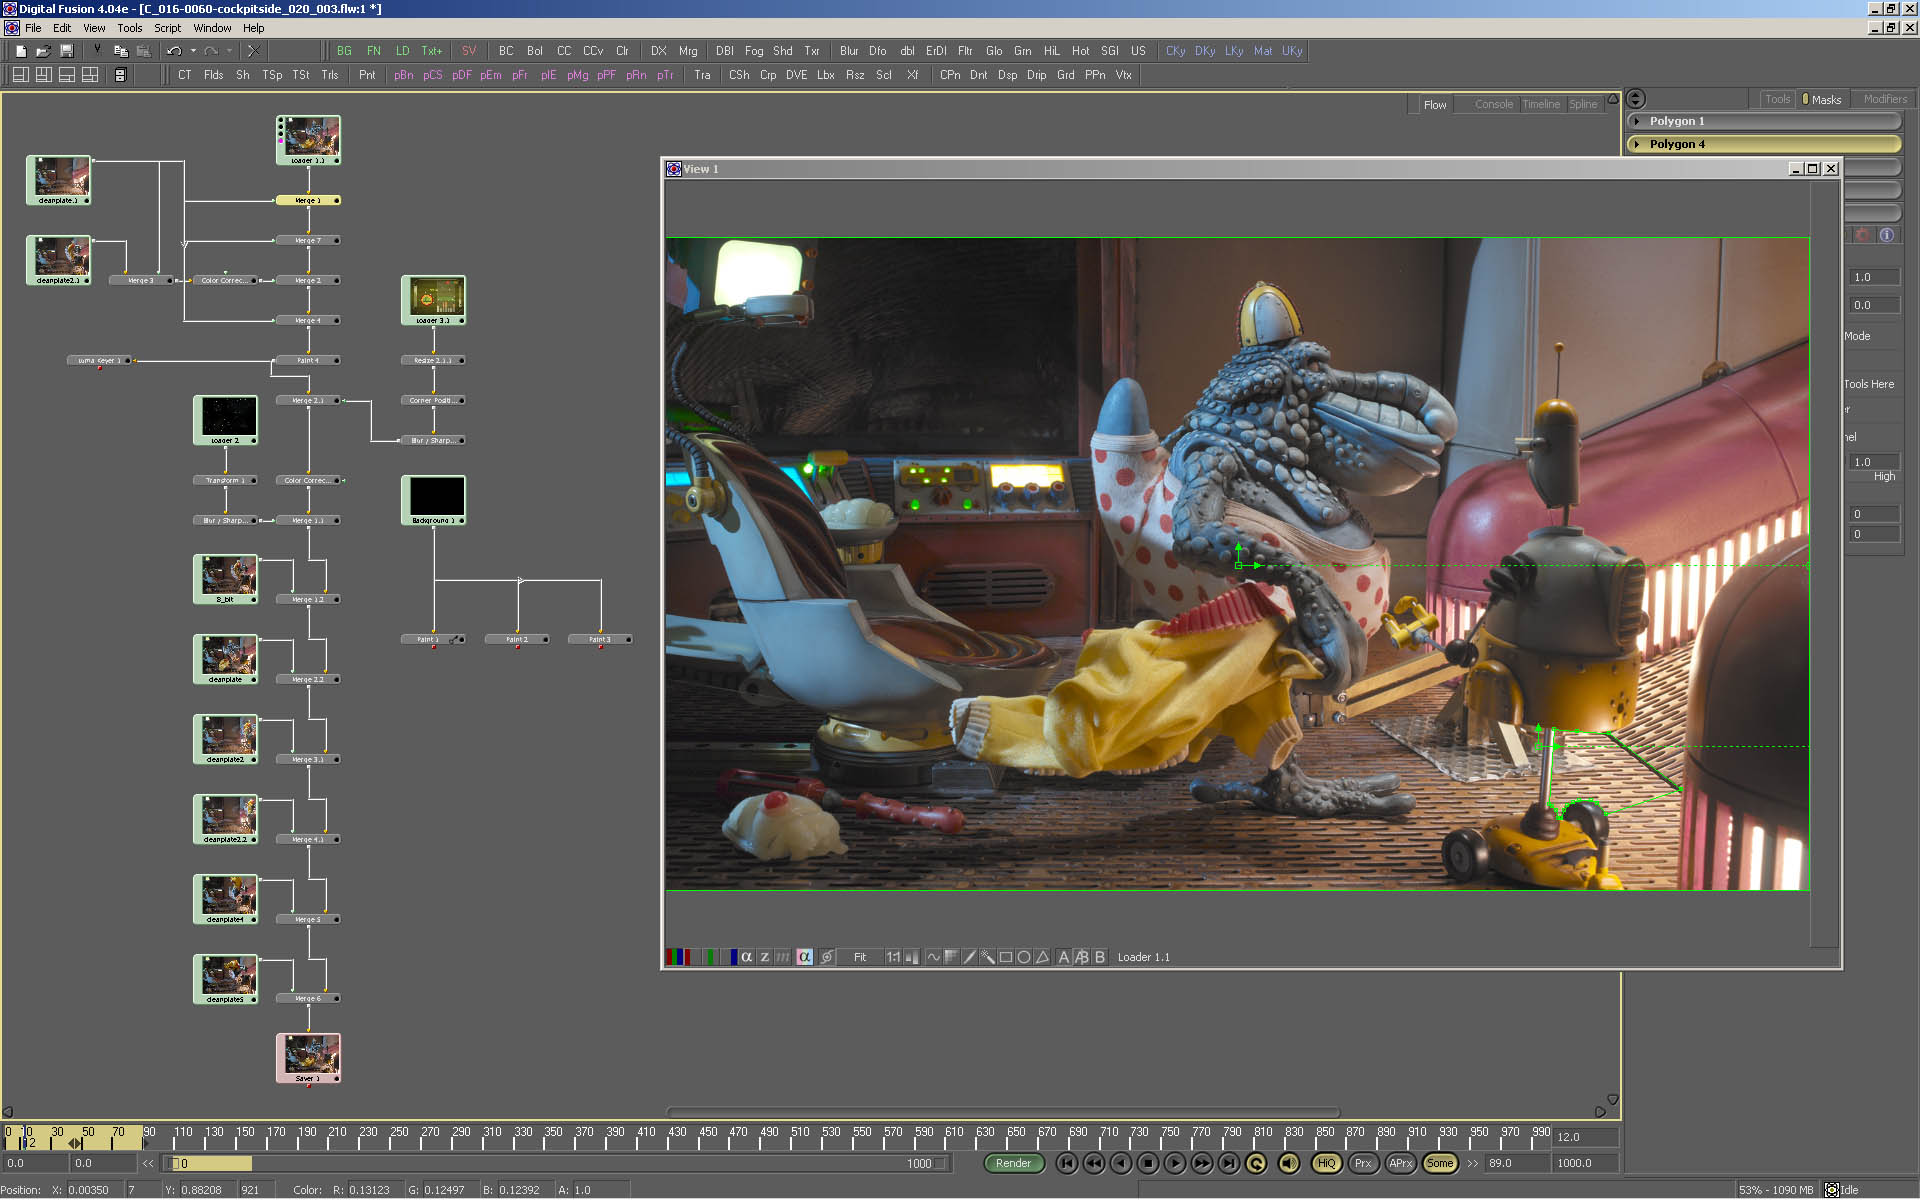Open Fit zoom dropdown in View 1

pos(860,957)
